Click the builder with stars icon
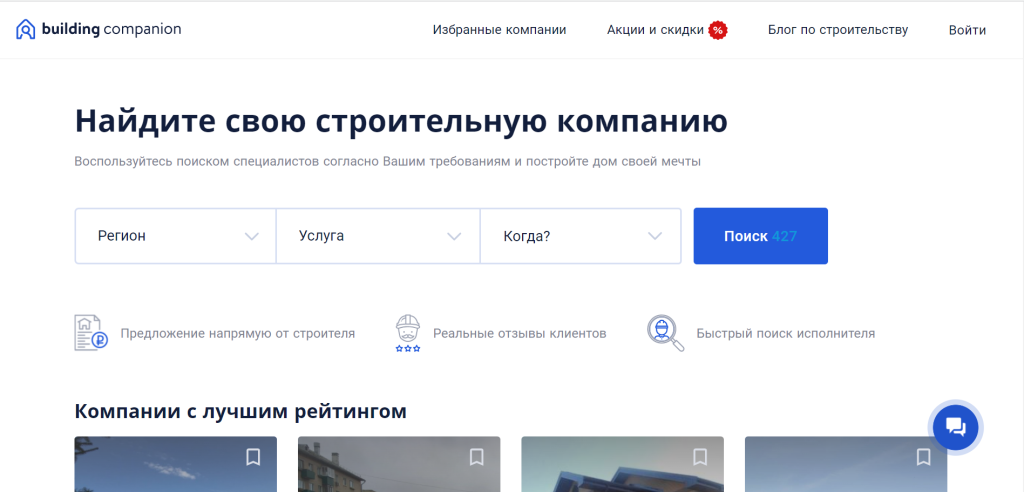This screenshot has width=1024, height=492. 408,333
